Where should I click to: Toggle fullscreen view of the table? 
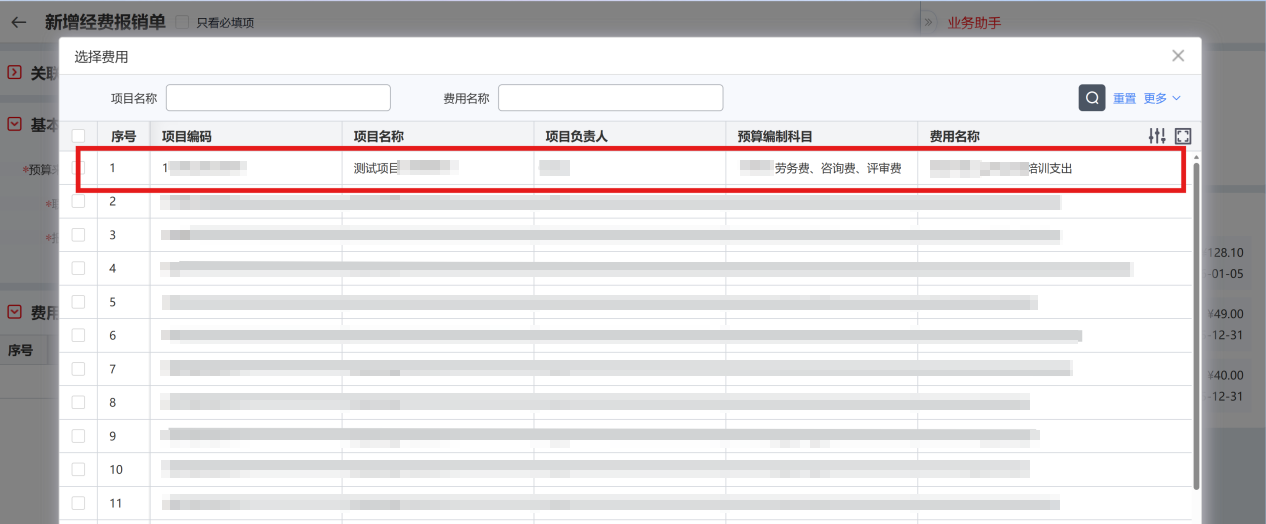click(1183, 136)
